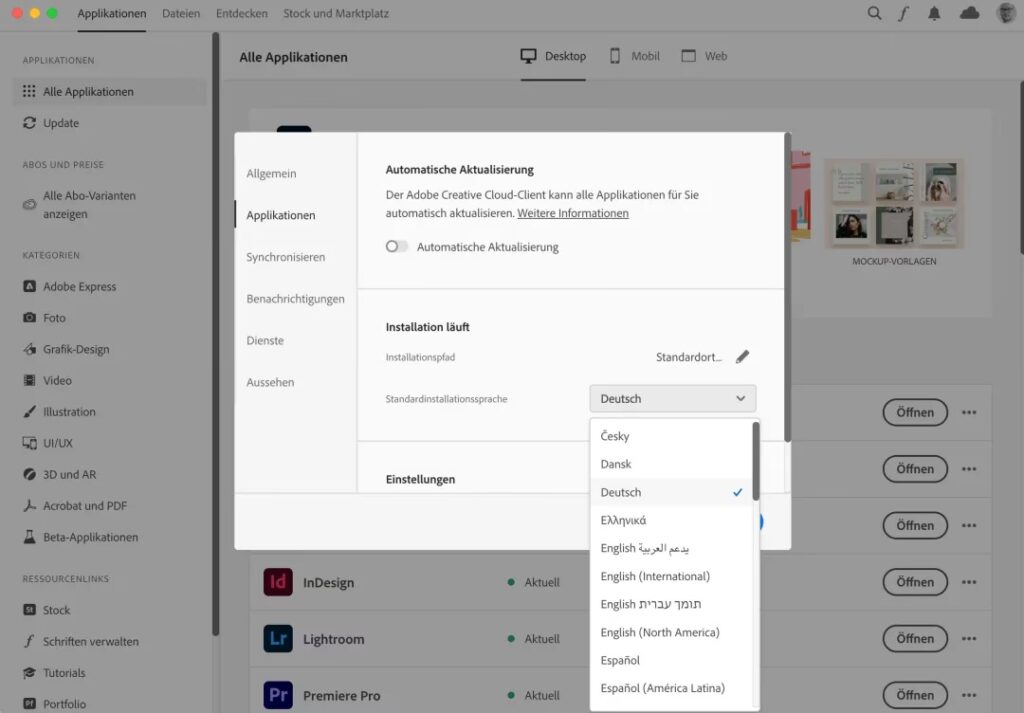Click the language list scrollbar
This screenshot has height=713, width=1024.
point(756,462)
